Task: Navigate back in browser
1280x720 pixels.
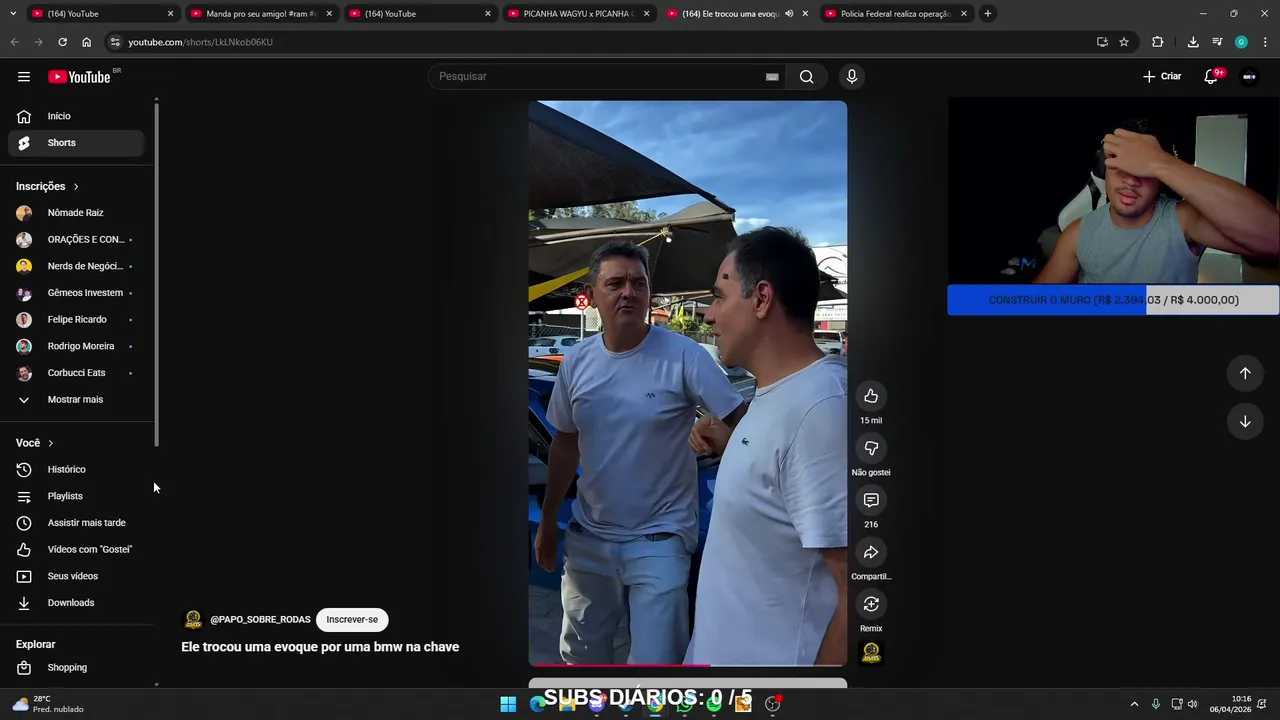Action: [x=14, y=42]
